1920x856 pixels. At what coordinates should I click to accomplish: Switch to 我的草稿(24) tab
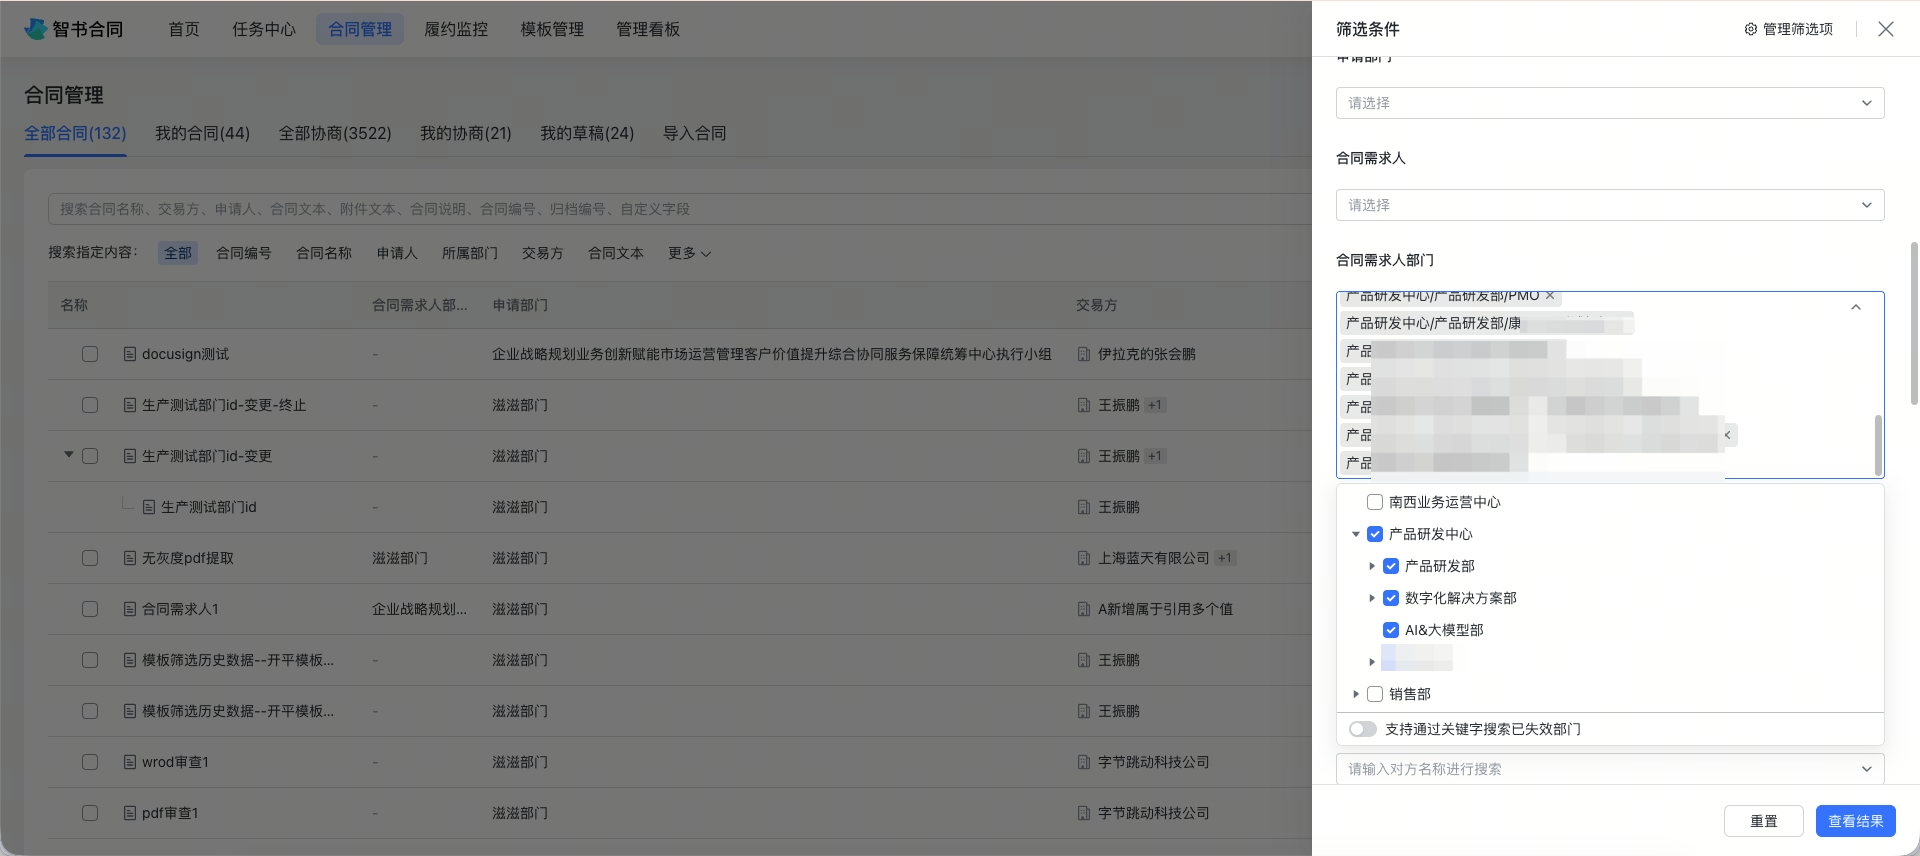pos(587,133)
